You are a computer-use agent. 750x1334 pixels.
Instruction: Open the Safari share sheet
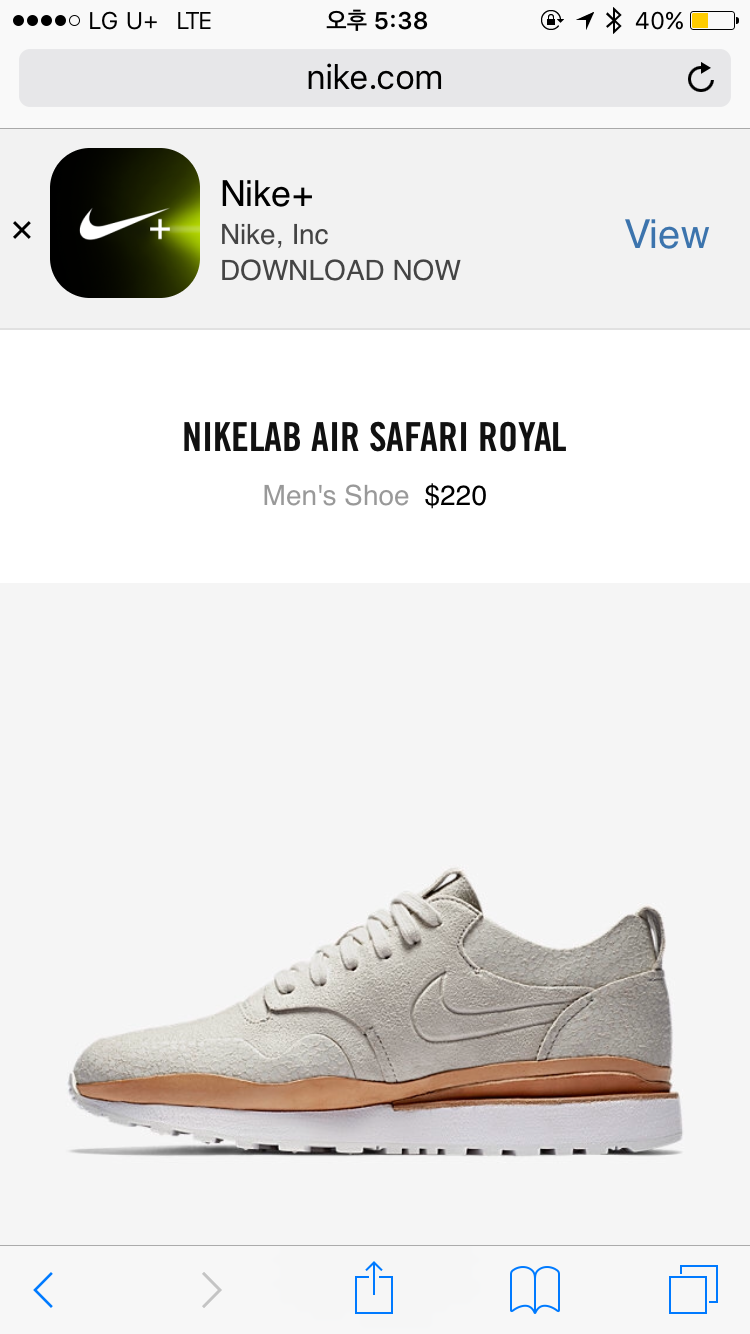pyautogui.click(x=374, y=1287)
